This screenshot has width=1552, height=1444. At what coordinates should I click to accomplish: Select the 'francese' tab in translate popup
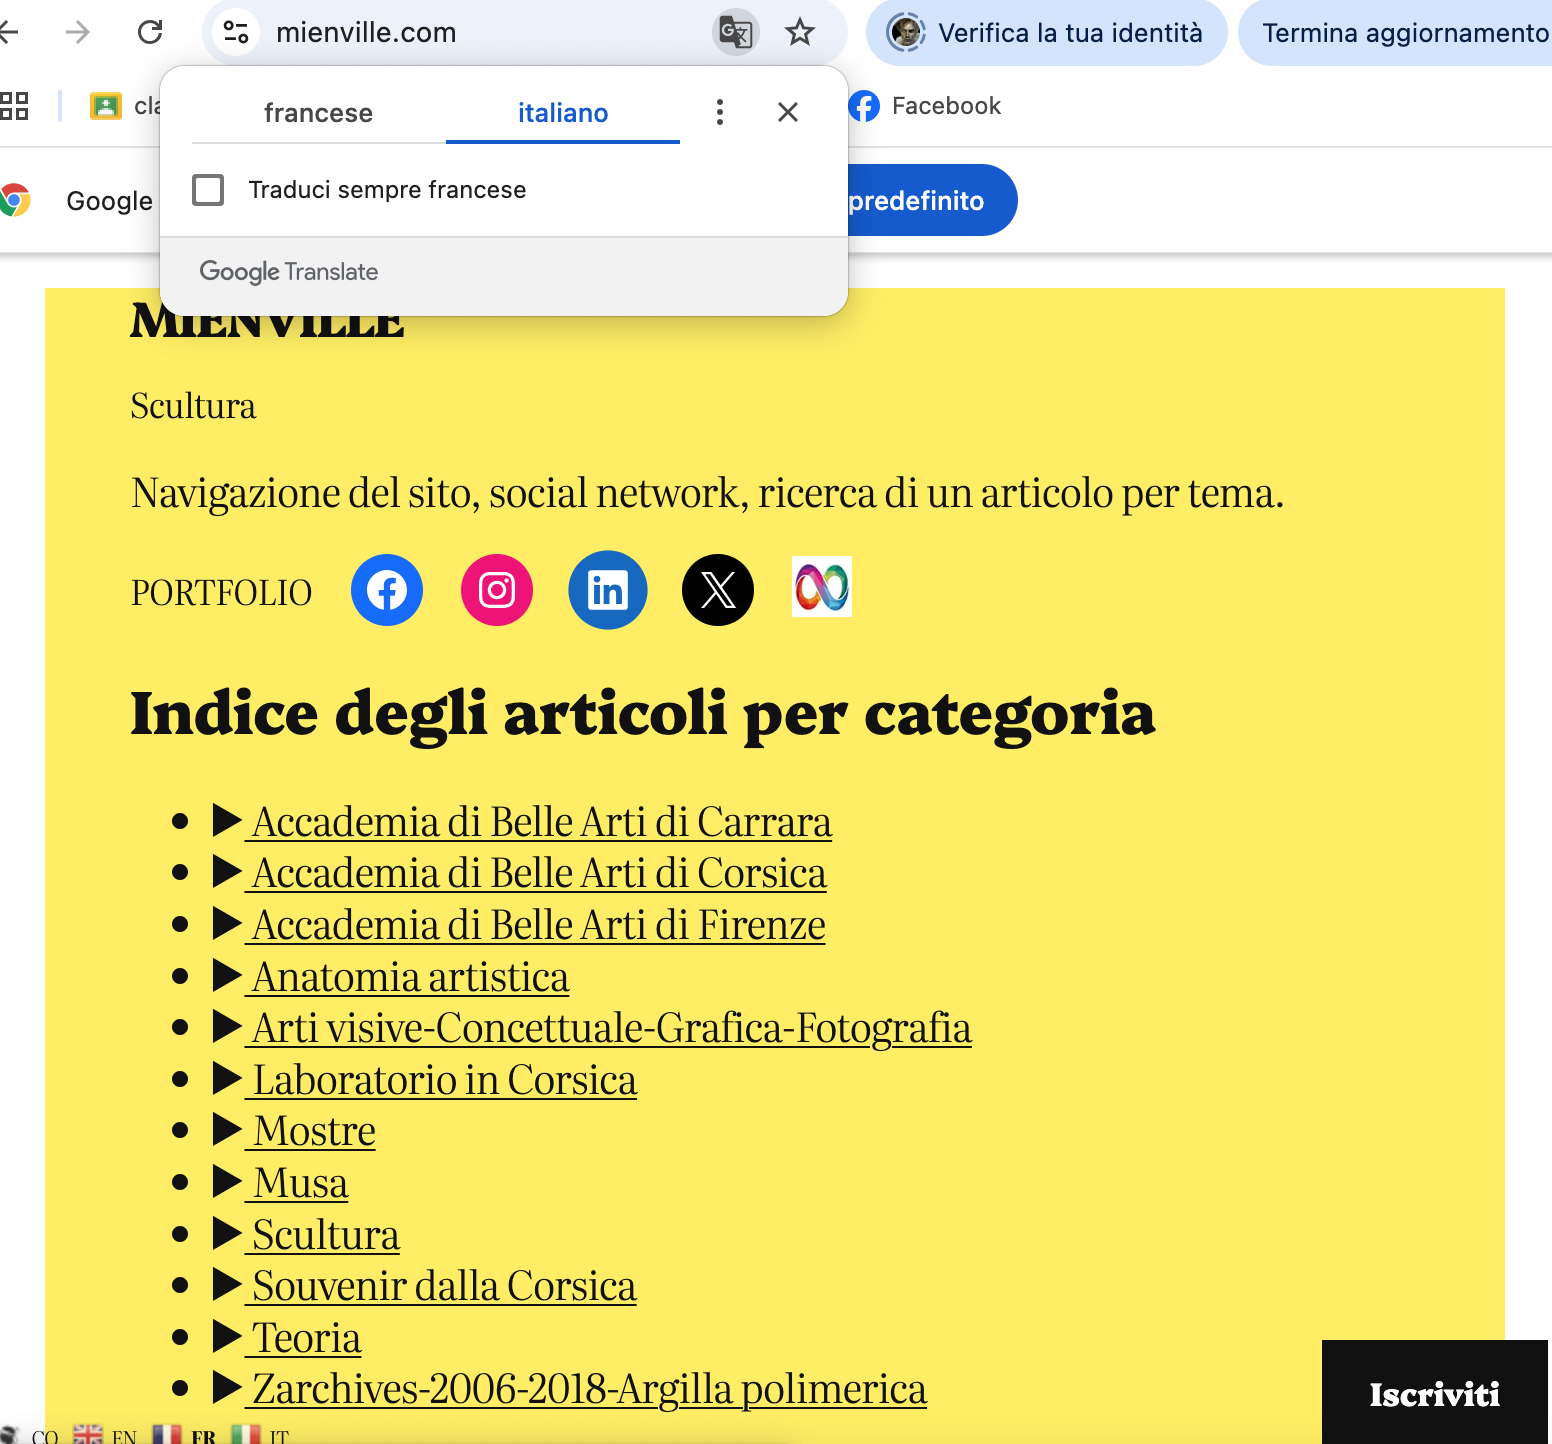pos(318,113)
